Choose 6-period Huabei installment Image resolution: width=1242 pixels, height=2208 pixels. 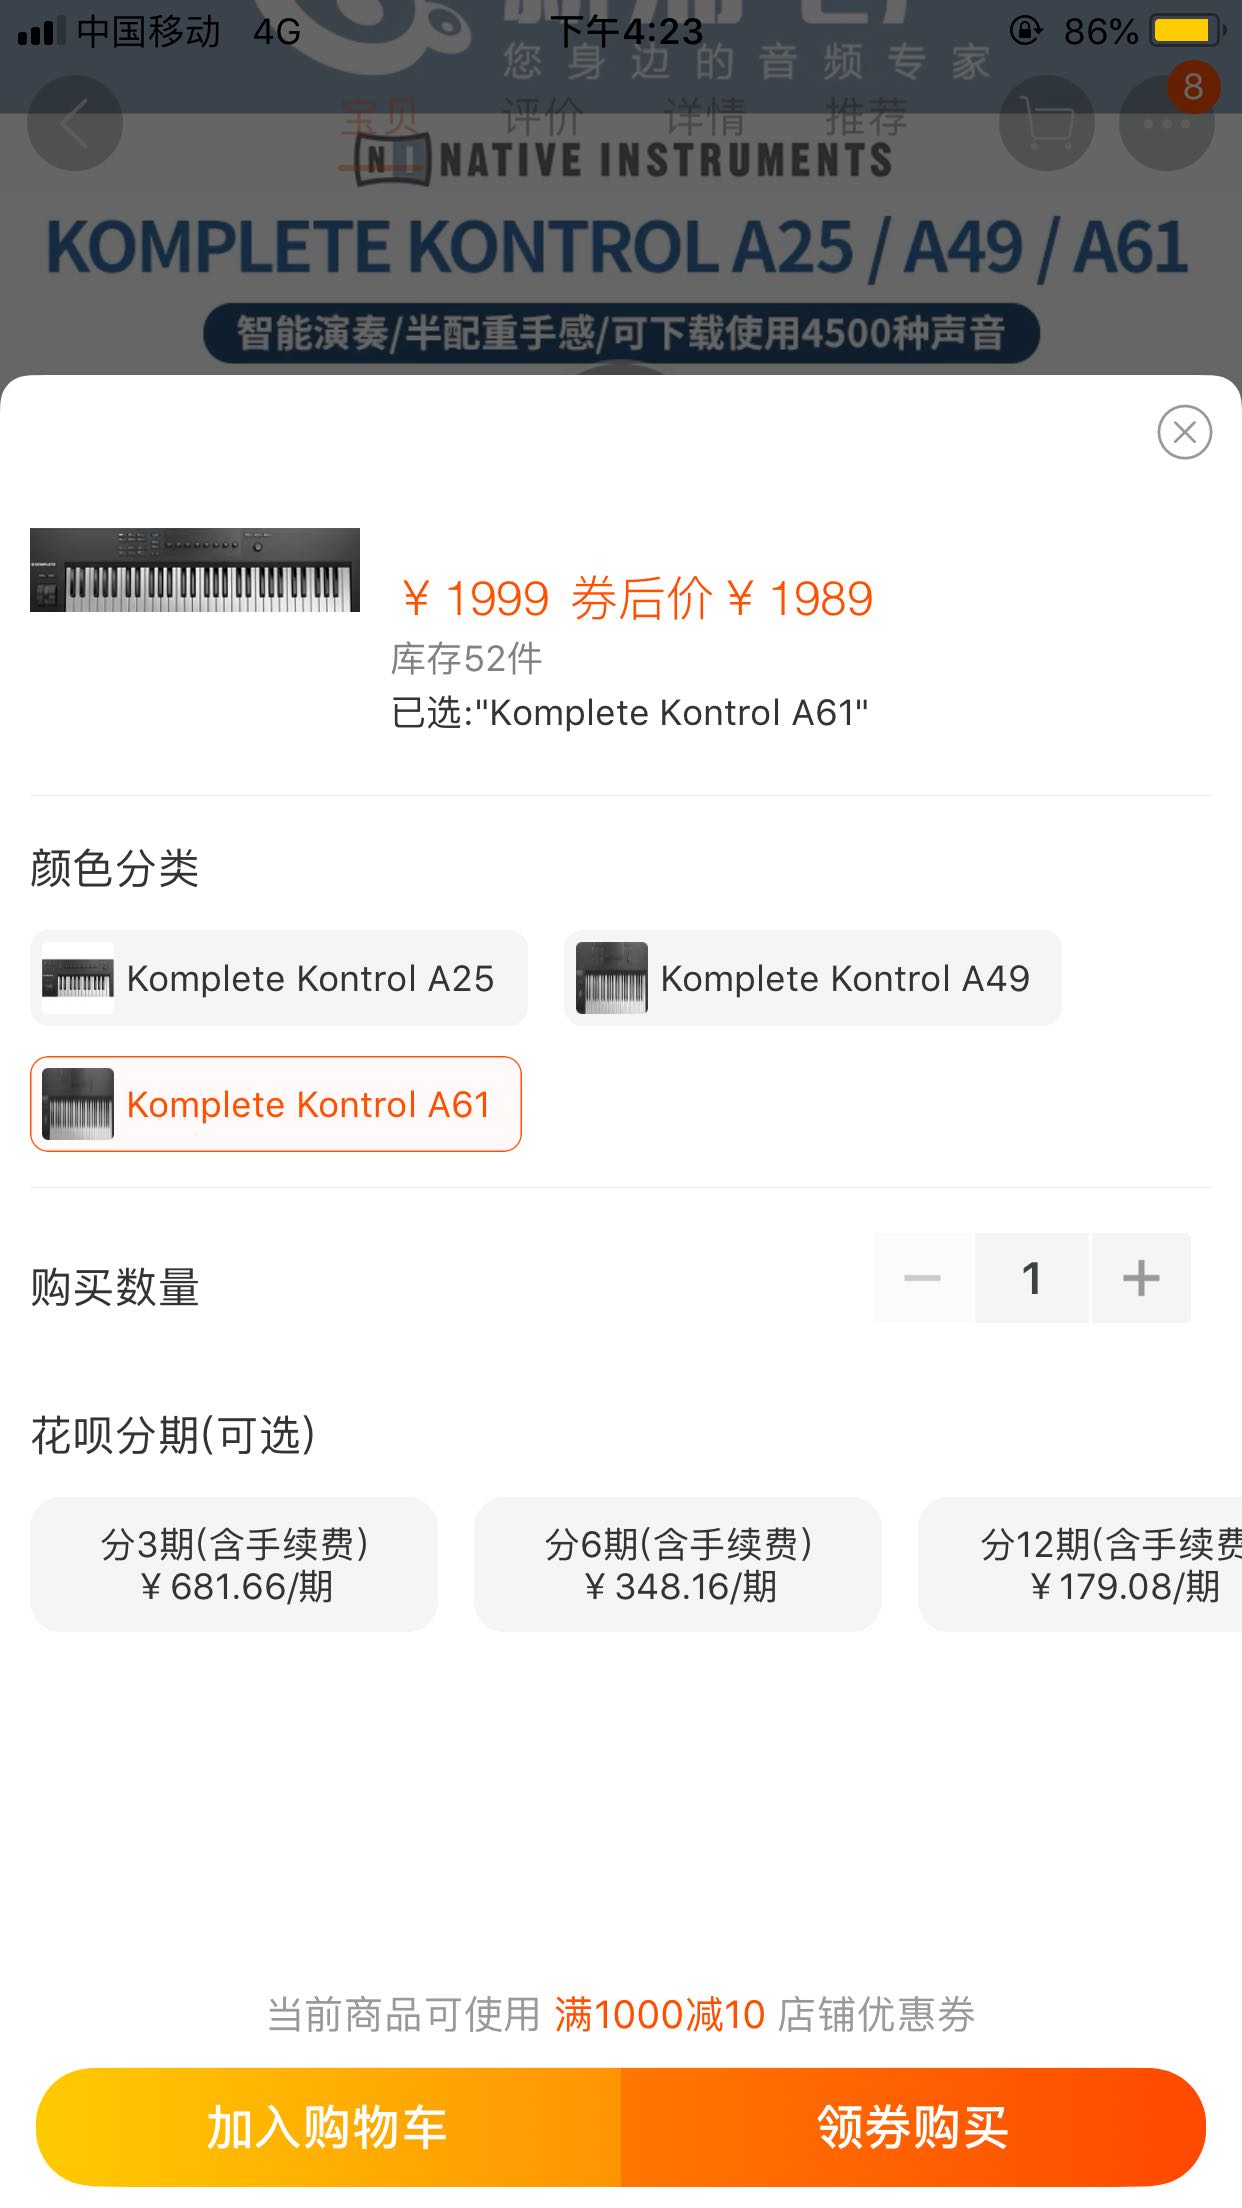coord(678,1564)
